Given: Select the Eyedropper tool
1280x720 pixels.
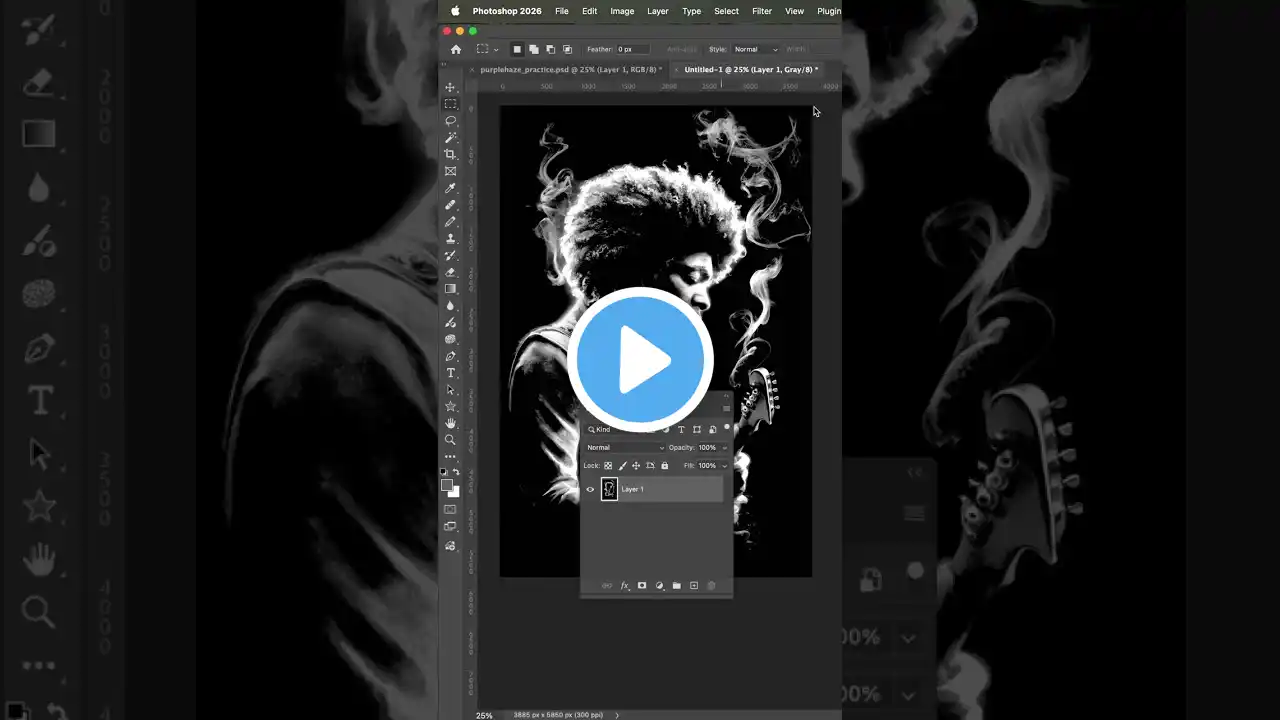Looking at the screenshot, I should point(450,188).
